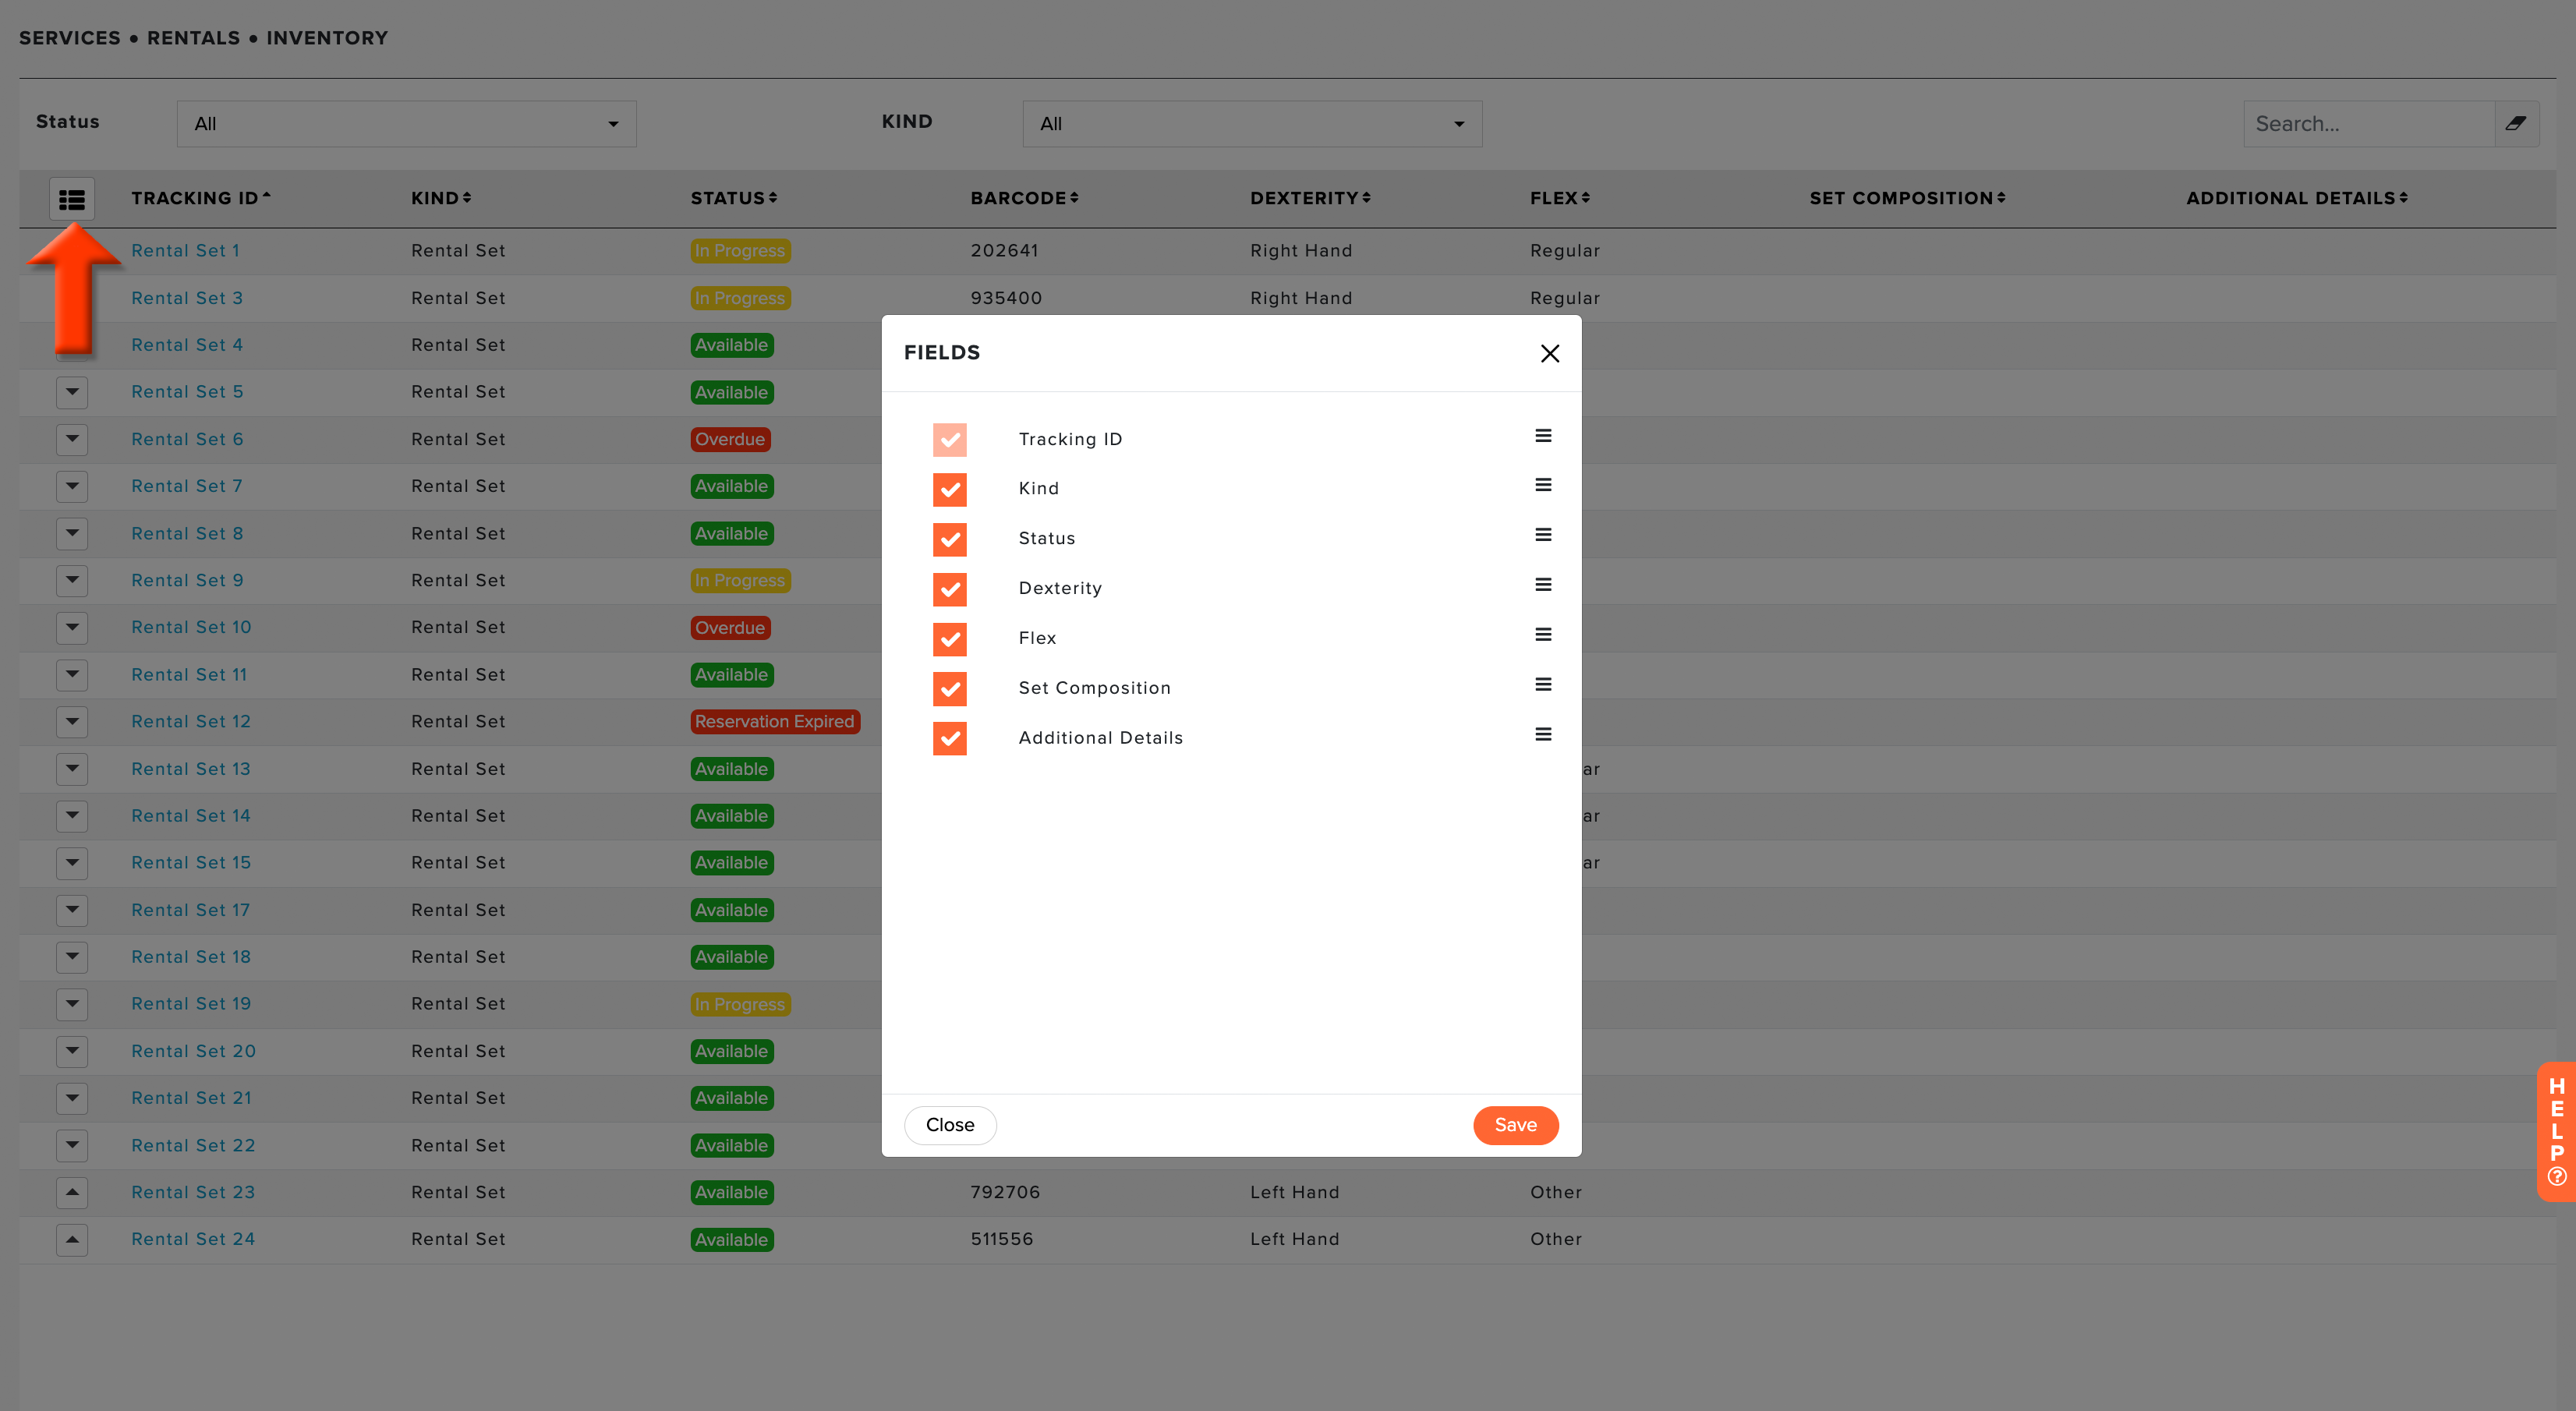Click the Available badge for Rental Set 24
2576x1411 pixels.
click(732, 1240)
